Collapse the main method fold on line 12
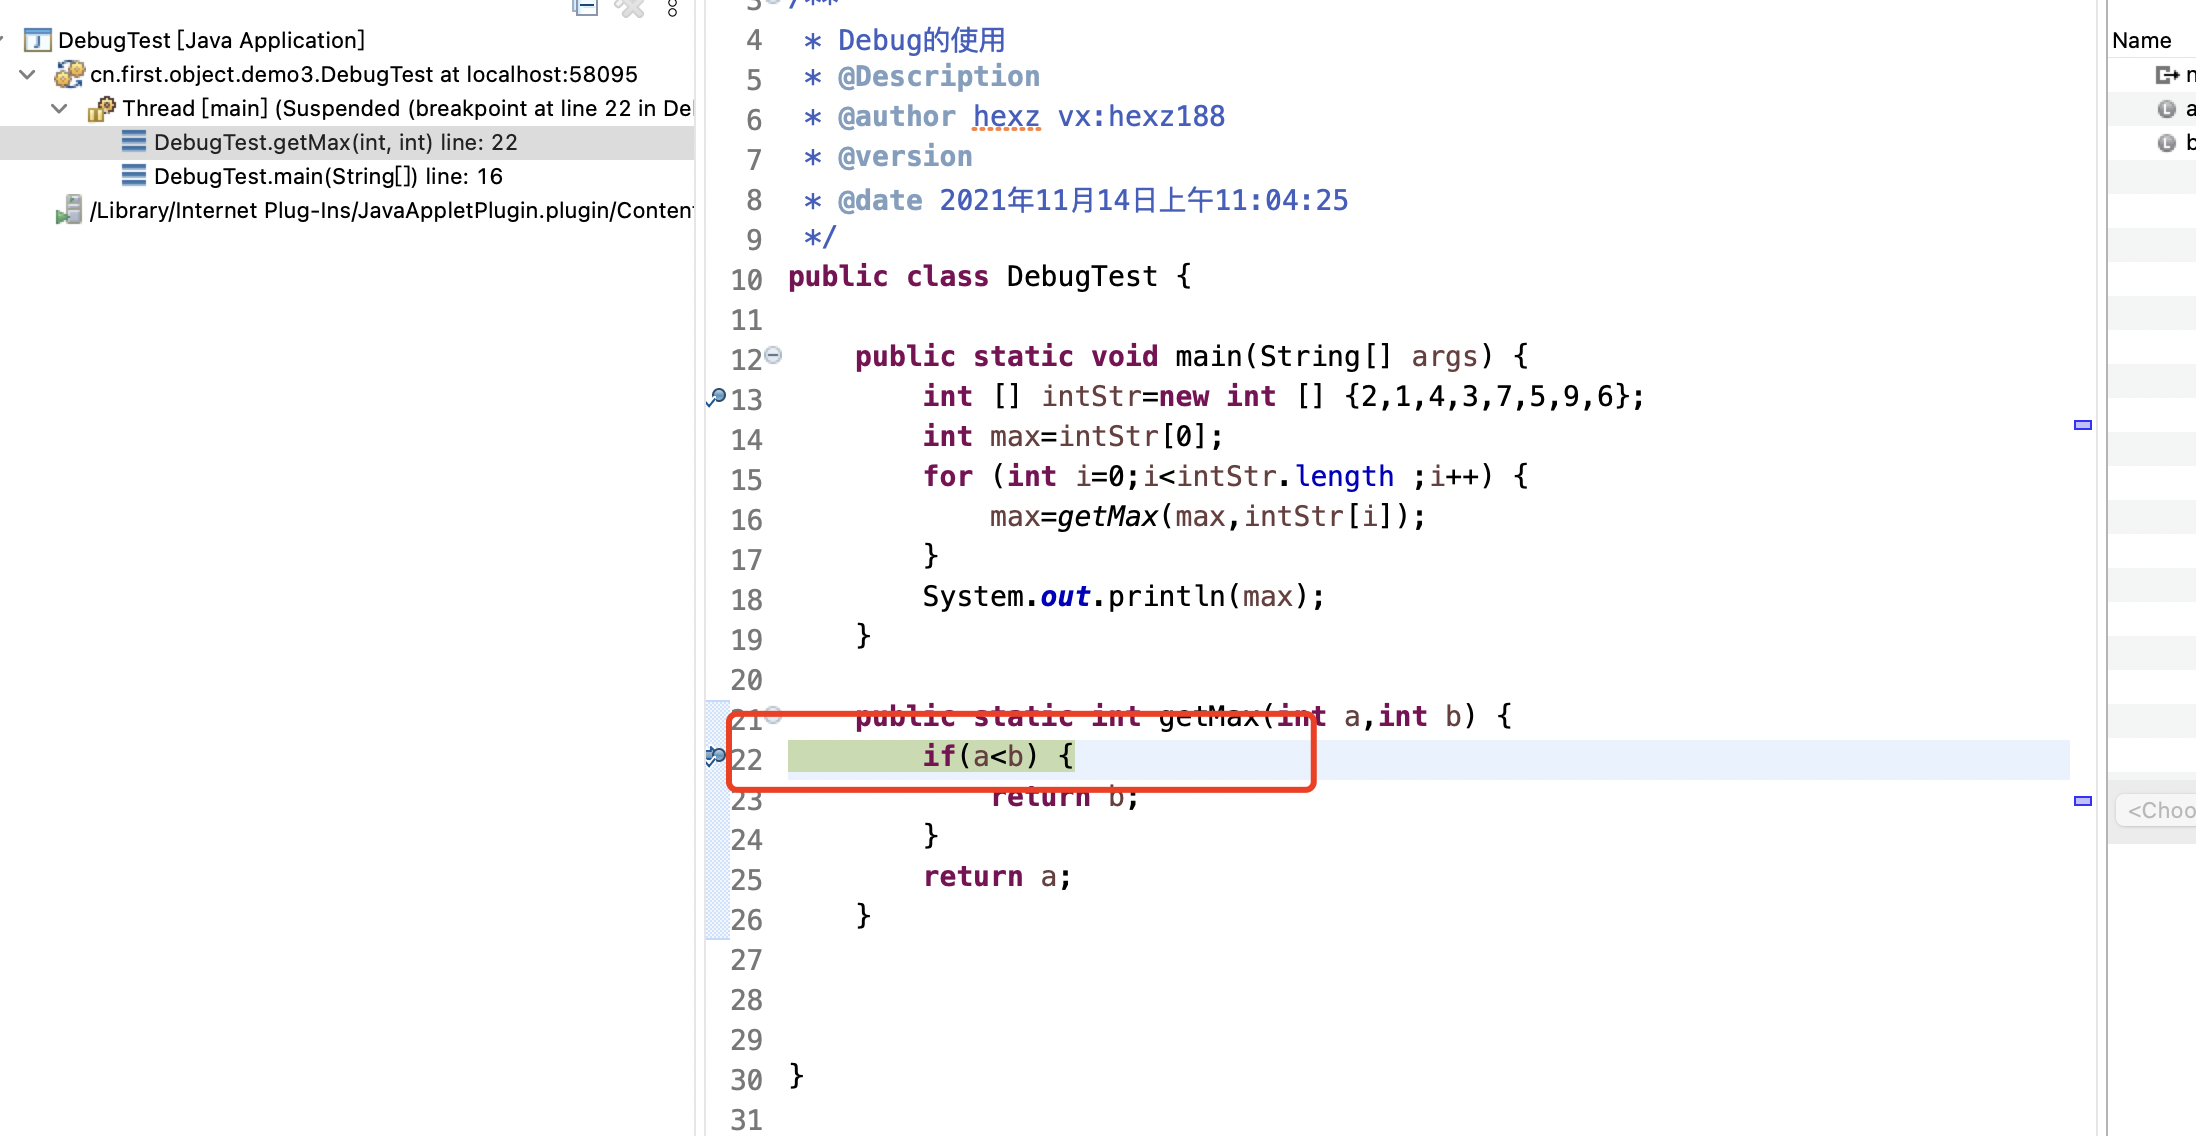The width and height of the screenshot is (2196, 1136). point(773,355)
